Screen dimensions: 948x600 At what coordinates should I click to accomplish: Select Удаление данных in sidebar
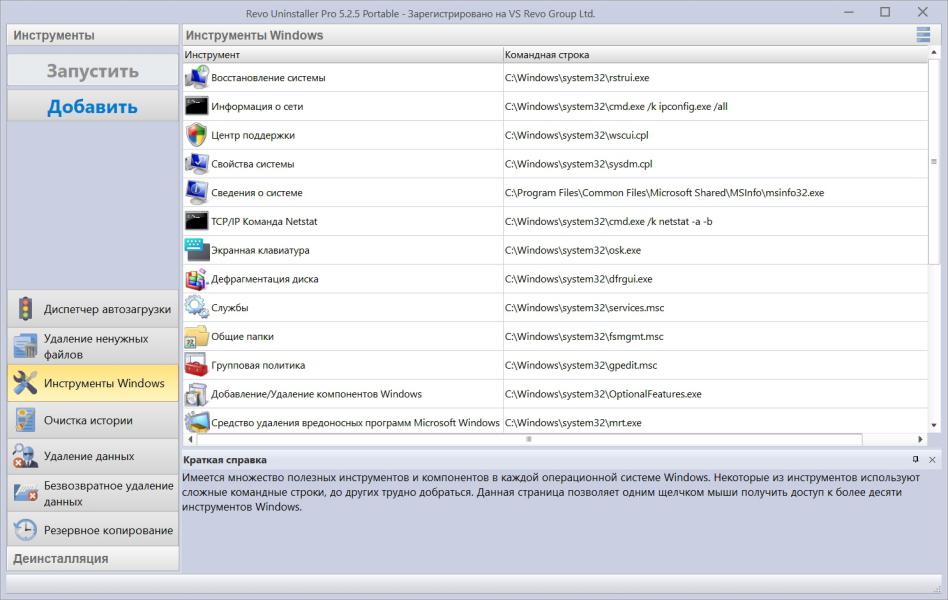[93, 456]
